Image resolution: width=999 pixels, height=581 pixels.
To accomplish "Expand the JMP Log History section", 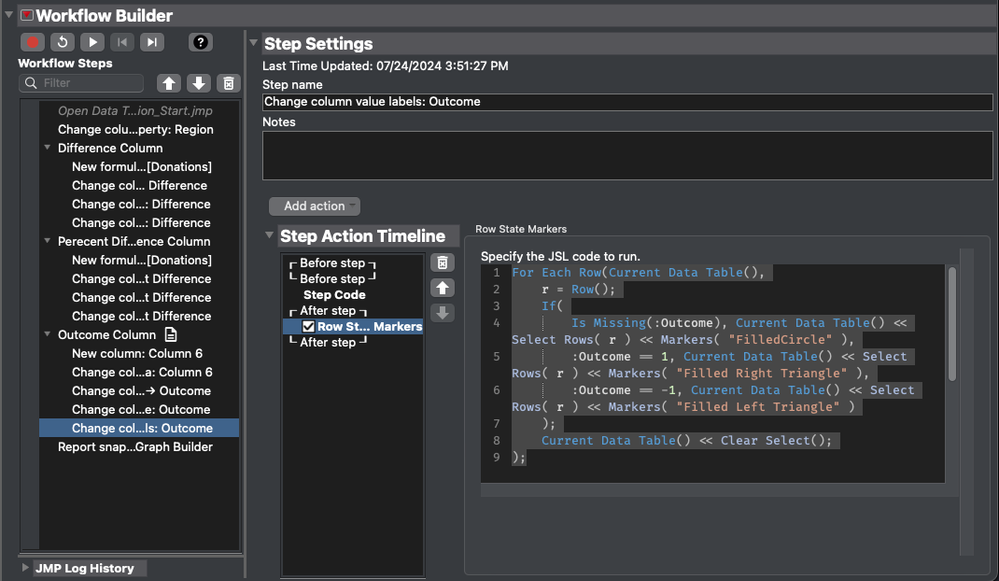I will click(25, 567).
